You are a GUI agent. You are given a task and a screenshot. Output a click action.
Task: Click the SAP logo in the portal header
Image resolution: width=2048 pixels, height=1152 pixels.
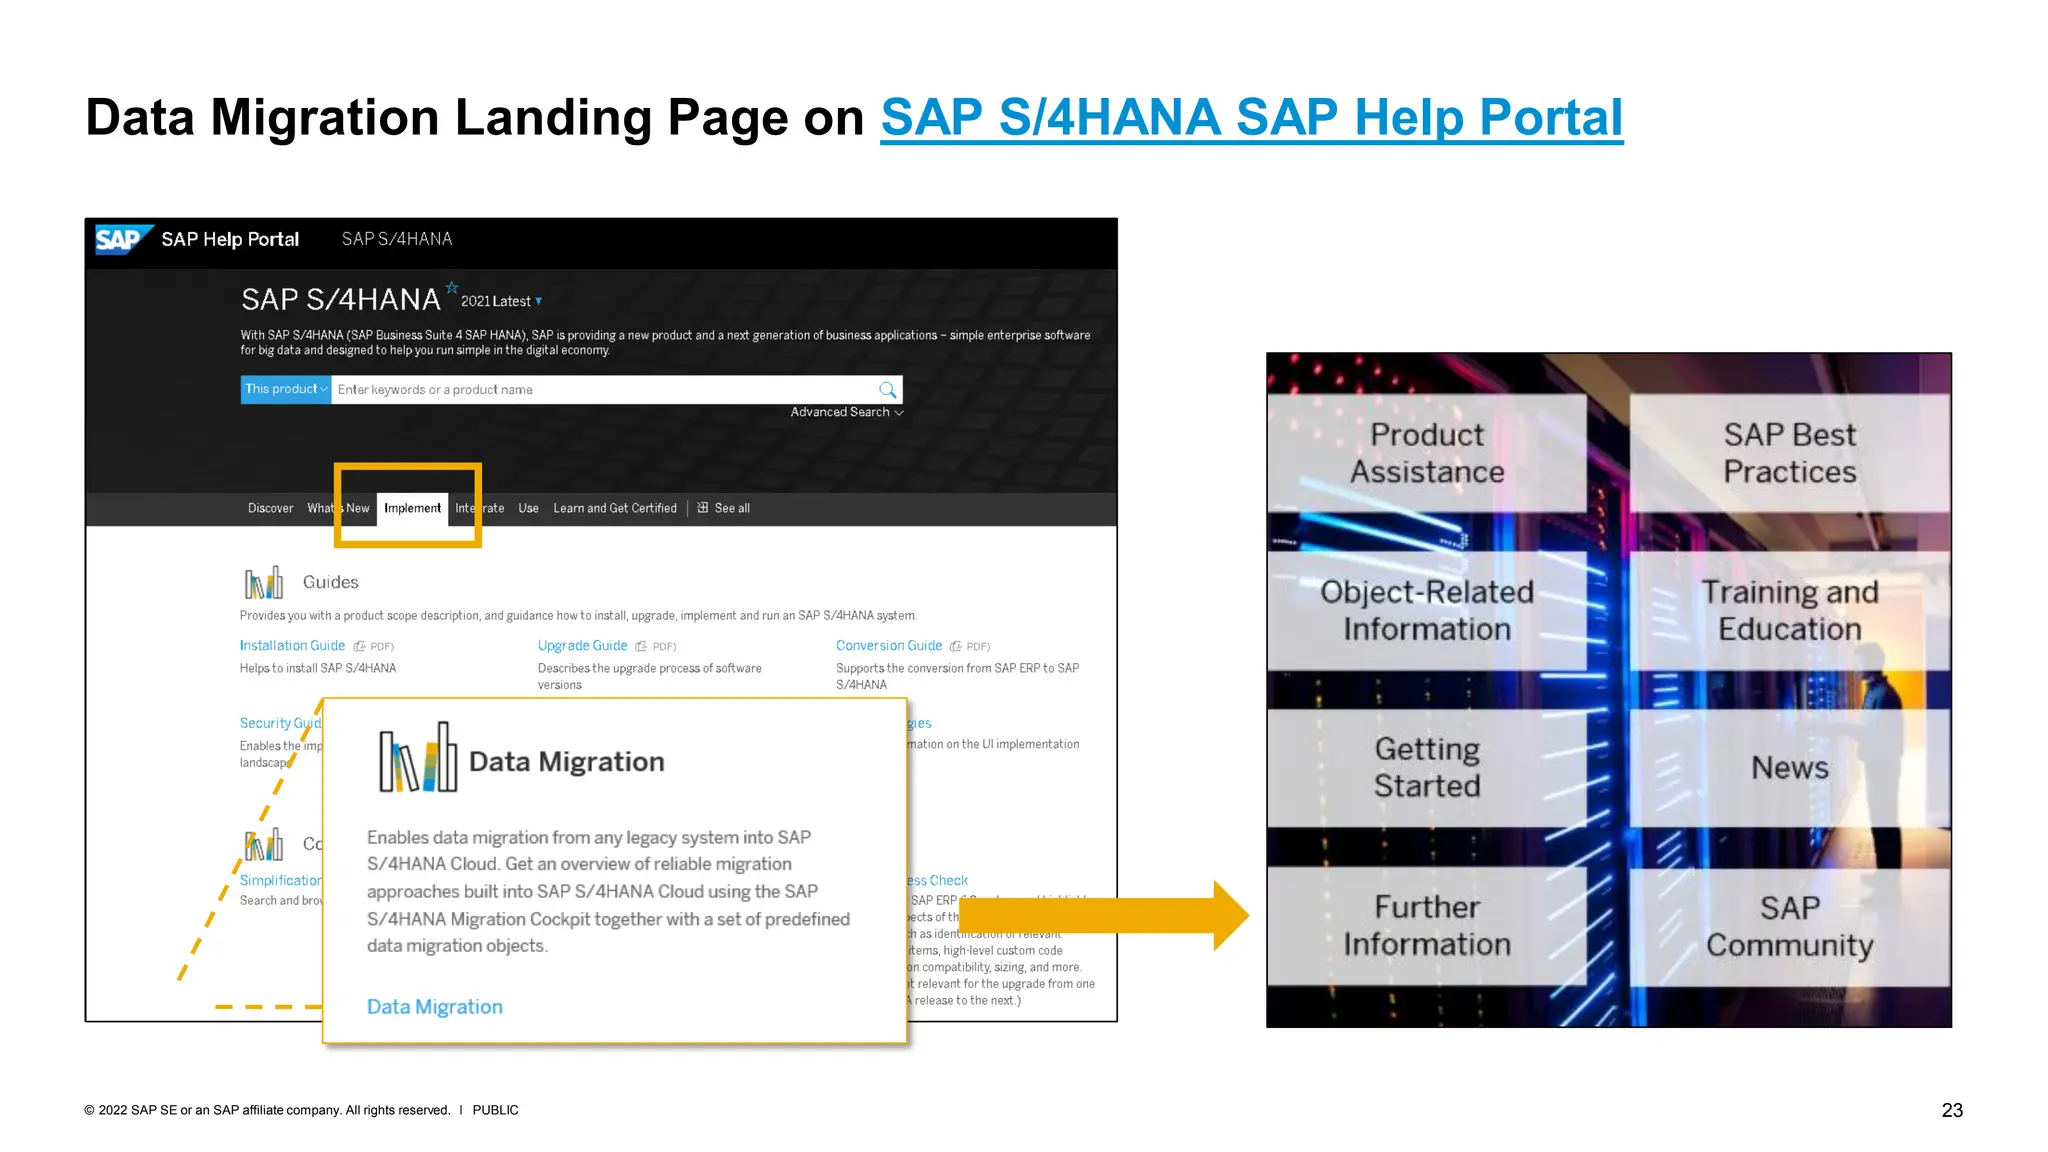pos(123,240)
